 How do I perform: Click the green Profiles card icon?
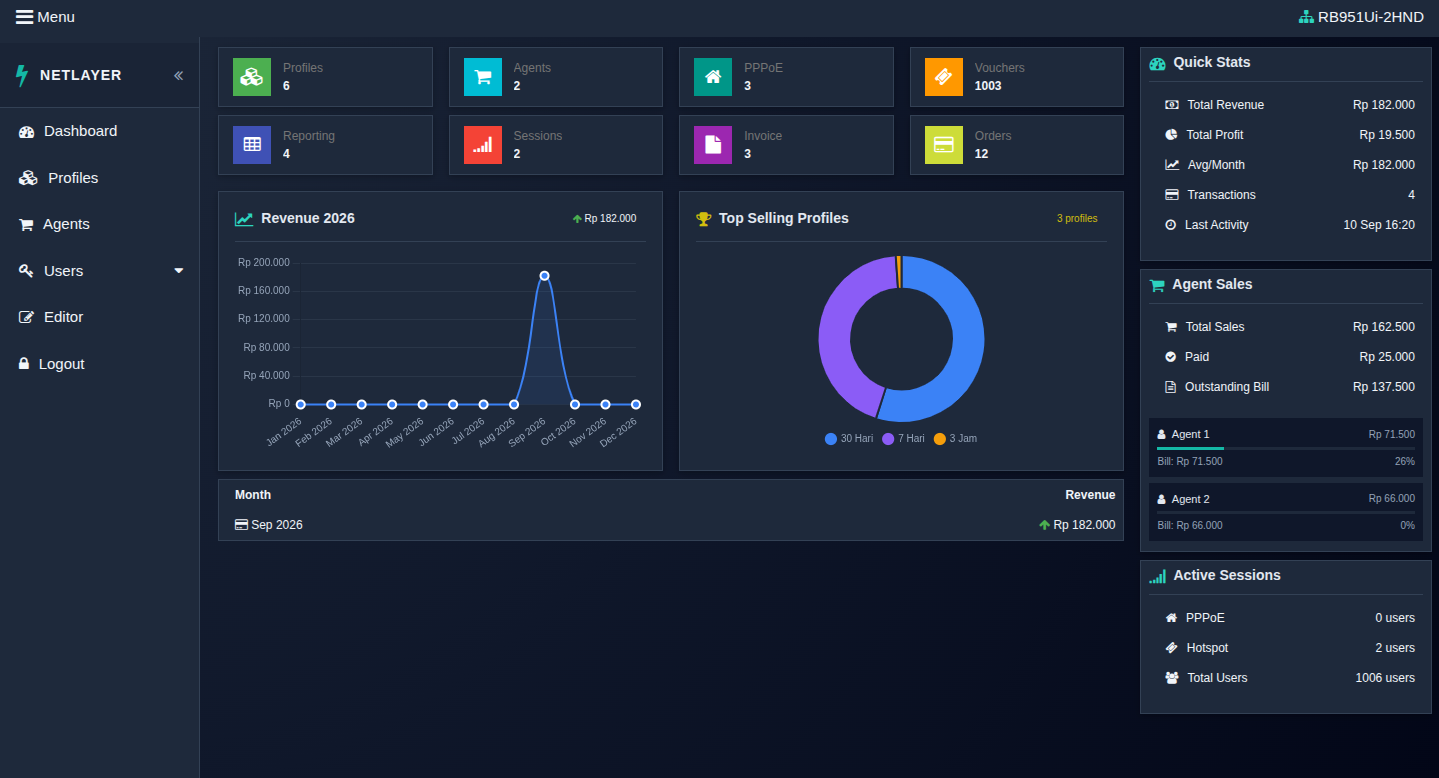click(x=252, y=77)
